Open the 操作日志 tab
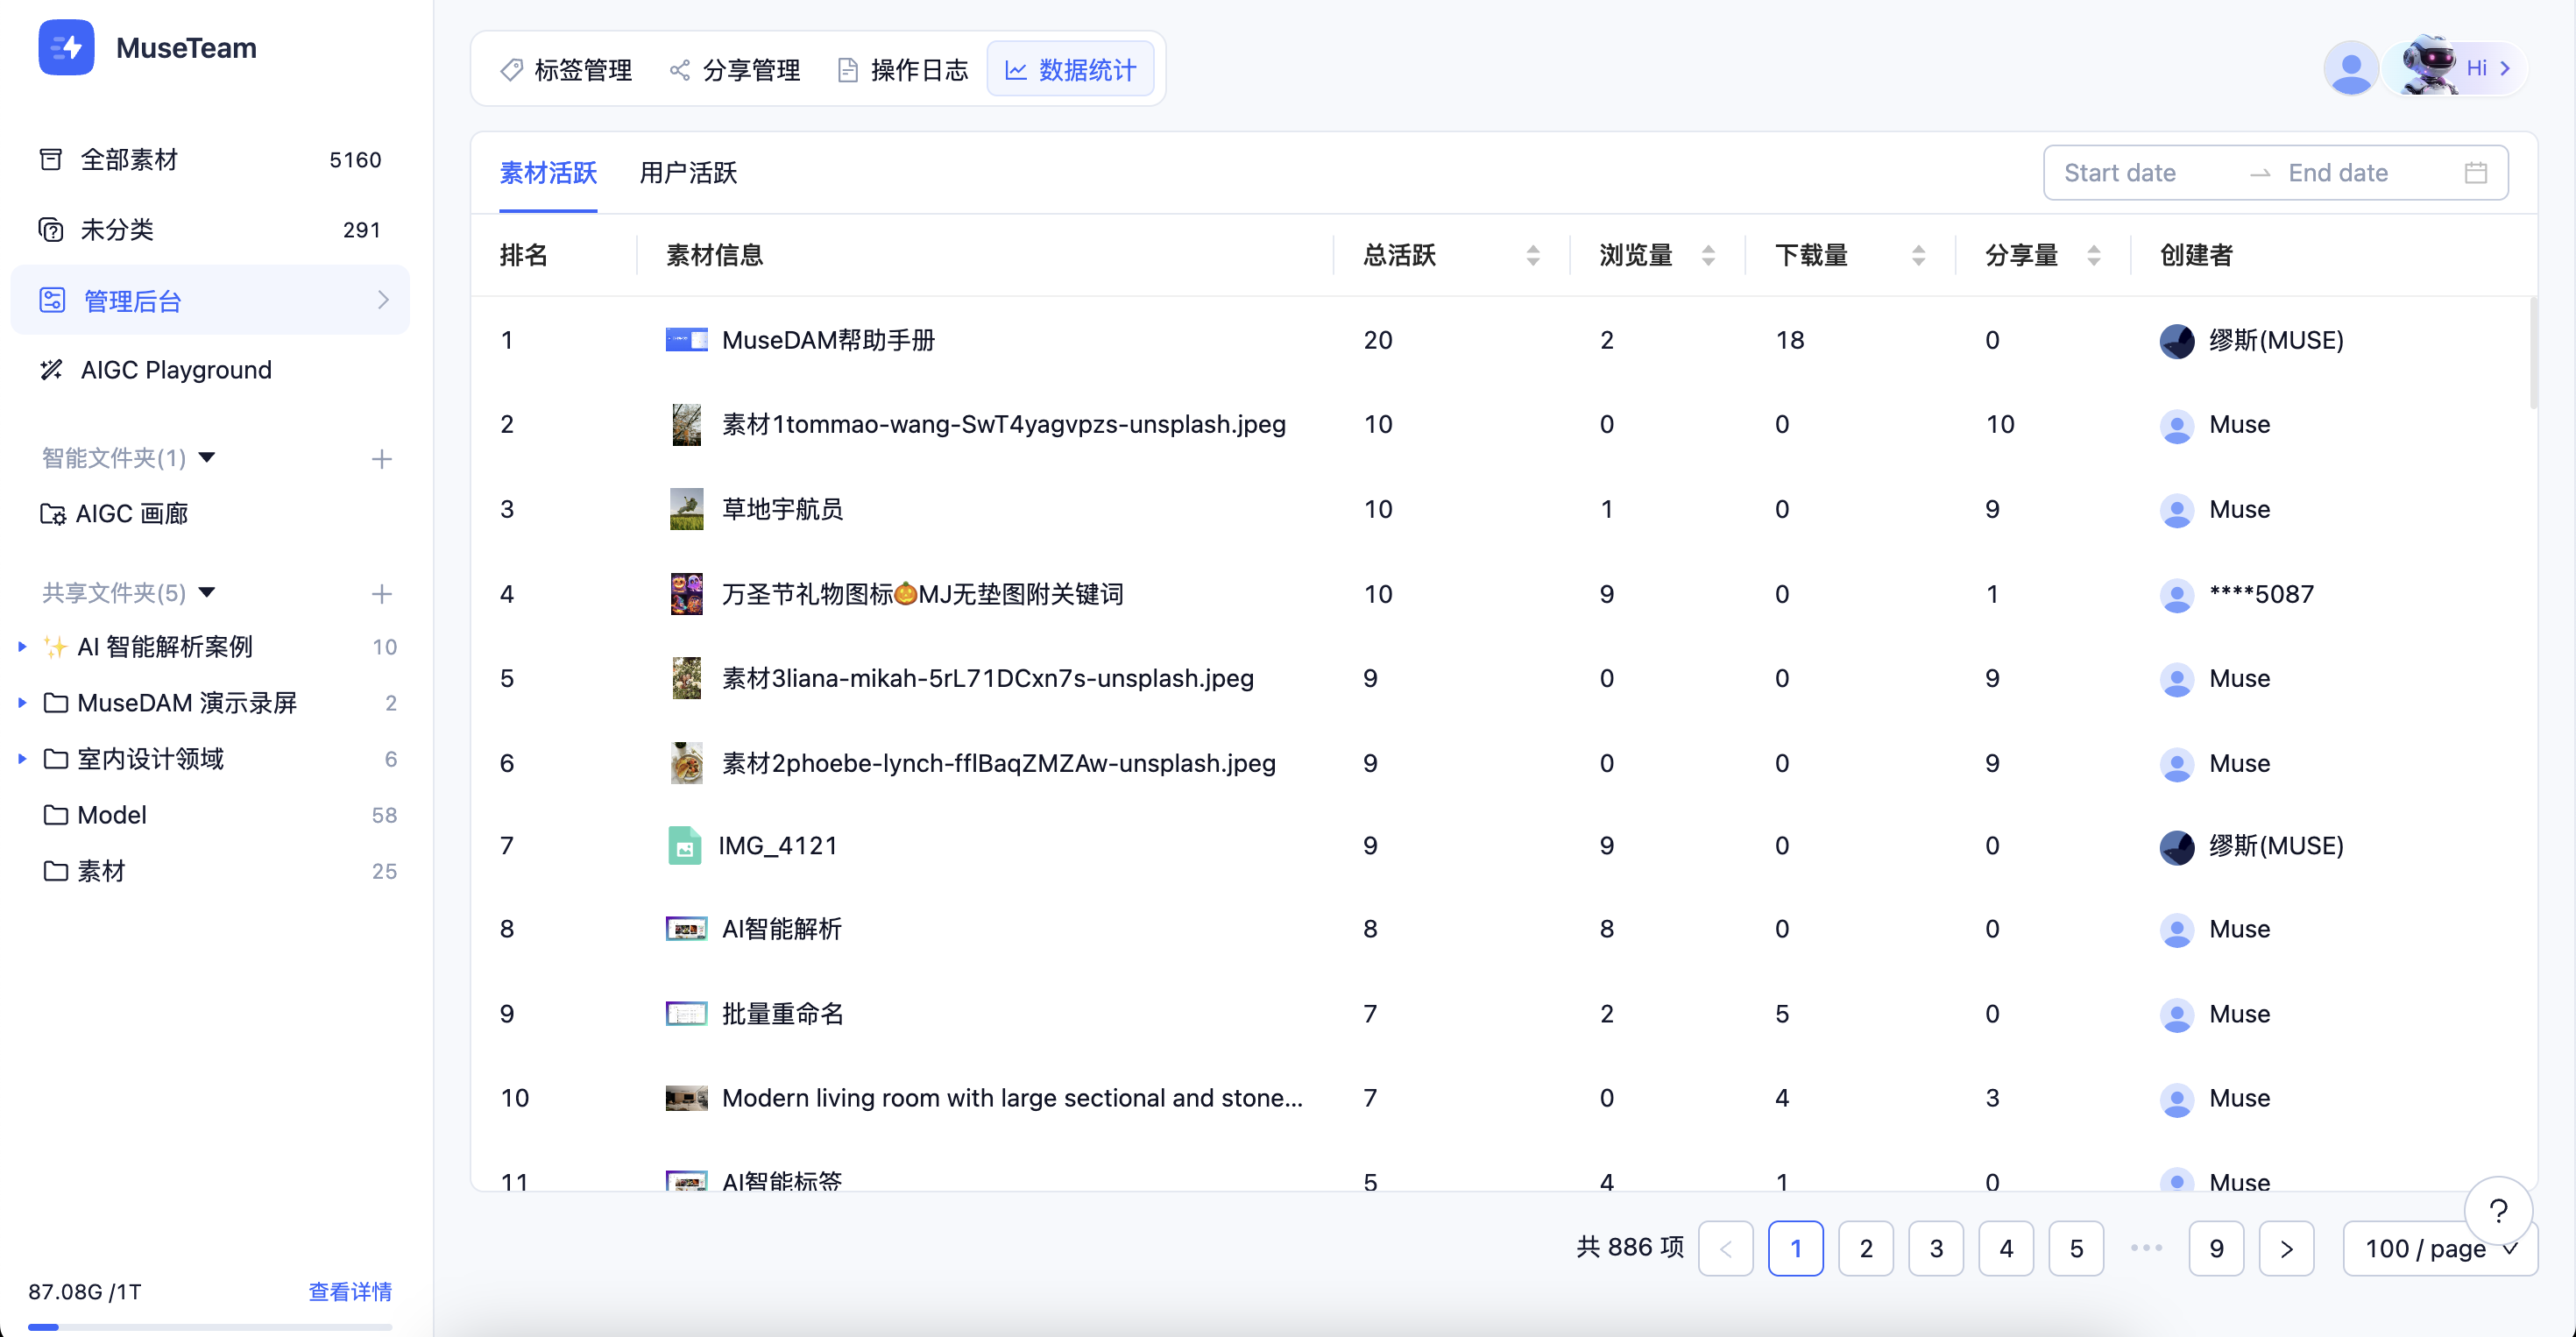This screenshot has height=1337, width=2576. tap(902, 70)
